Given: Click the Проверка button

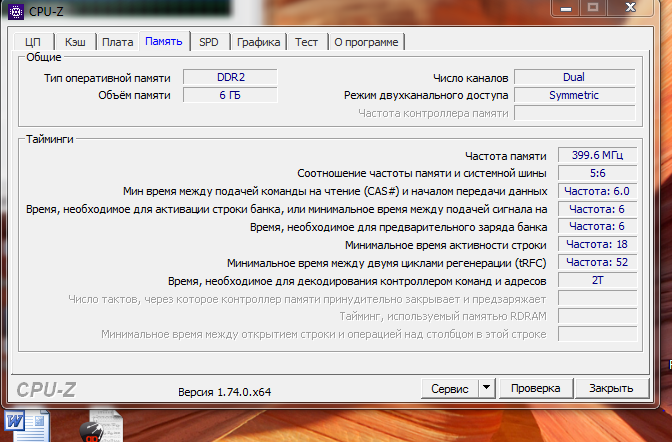Looking at the screenshot, I should tap(536, 388).
